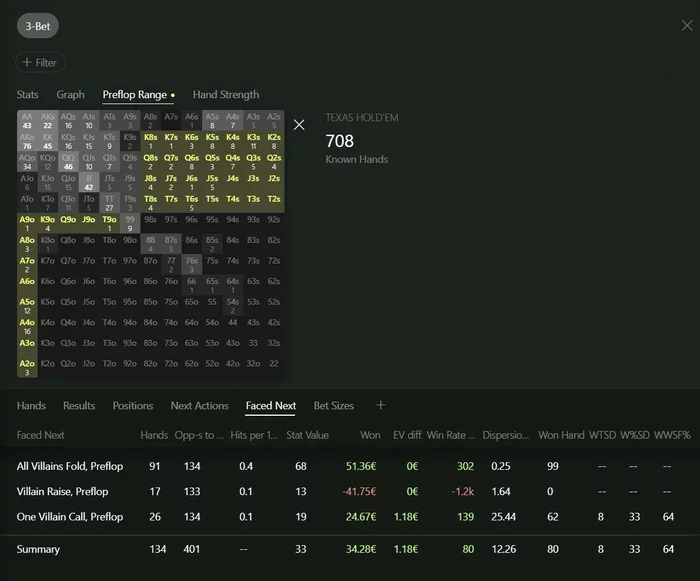Add a new tab with plus icon
The image size is (700, 581).
tap(380, 405)
